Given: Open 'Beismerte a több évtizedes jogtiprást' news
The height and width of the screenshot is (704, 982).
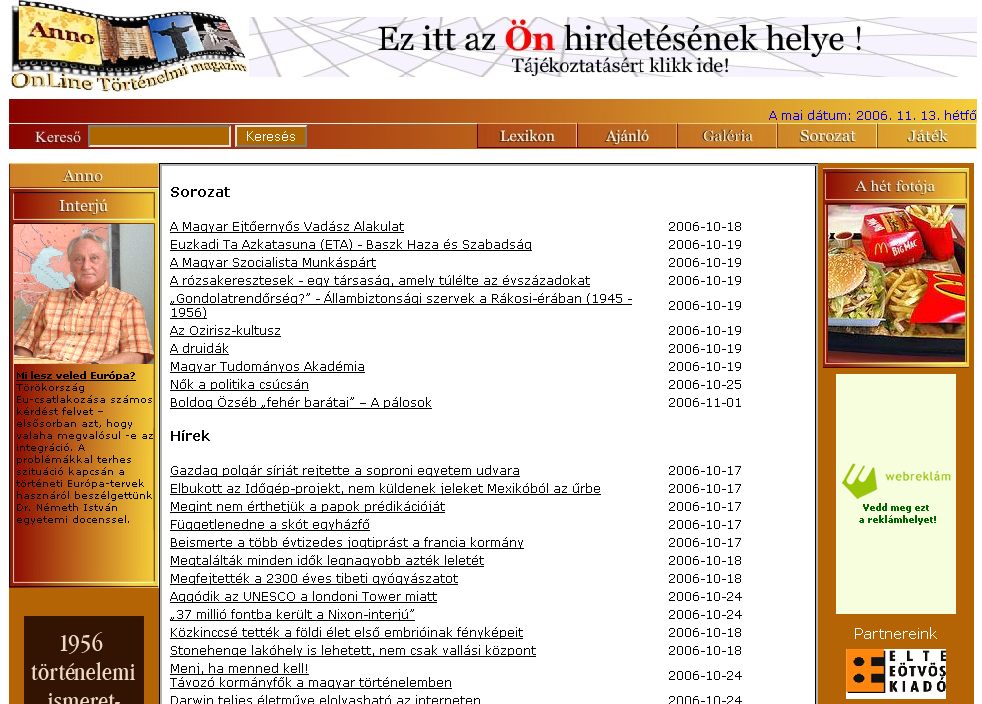Looking at the screenshot, I should pos(346,544).
